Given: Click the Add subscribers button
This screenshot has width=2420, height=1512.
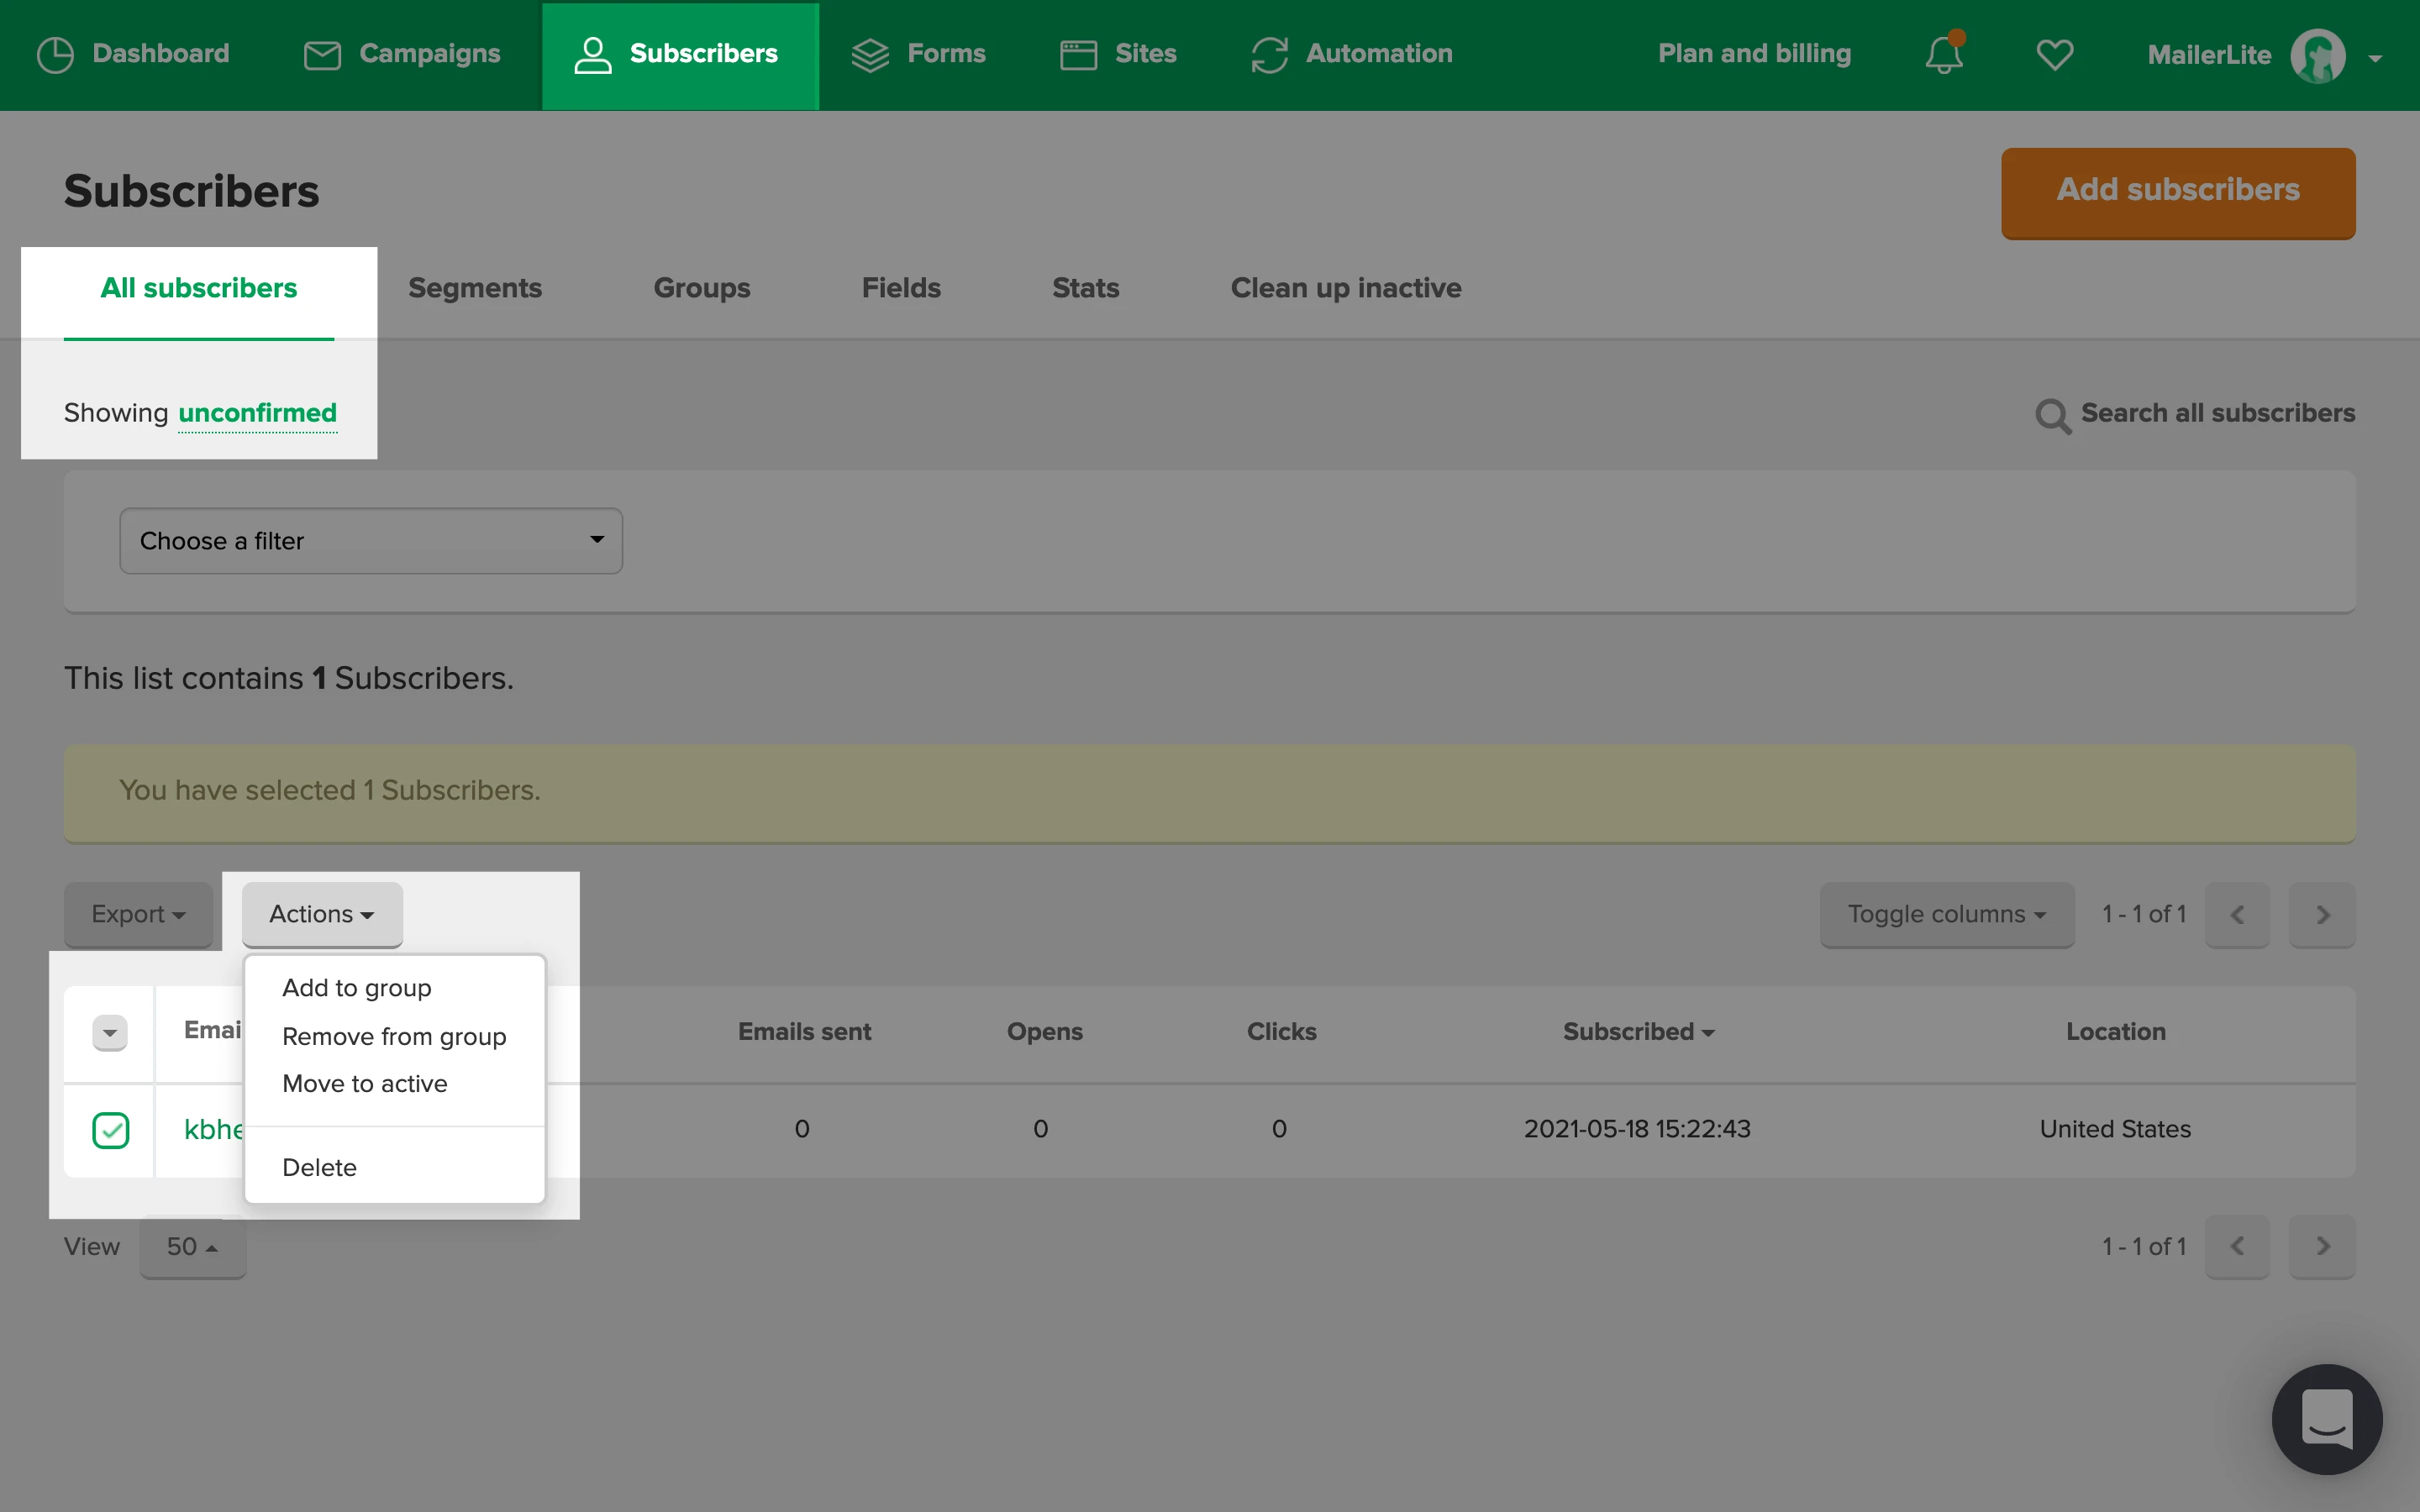Looking at the screenshot, I should pyautogui.click(x=2177, y=191).
